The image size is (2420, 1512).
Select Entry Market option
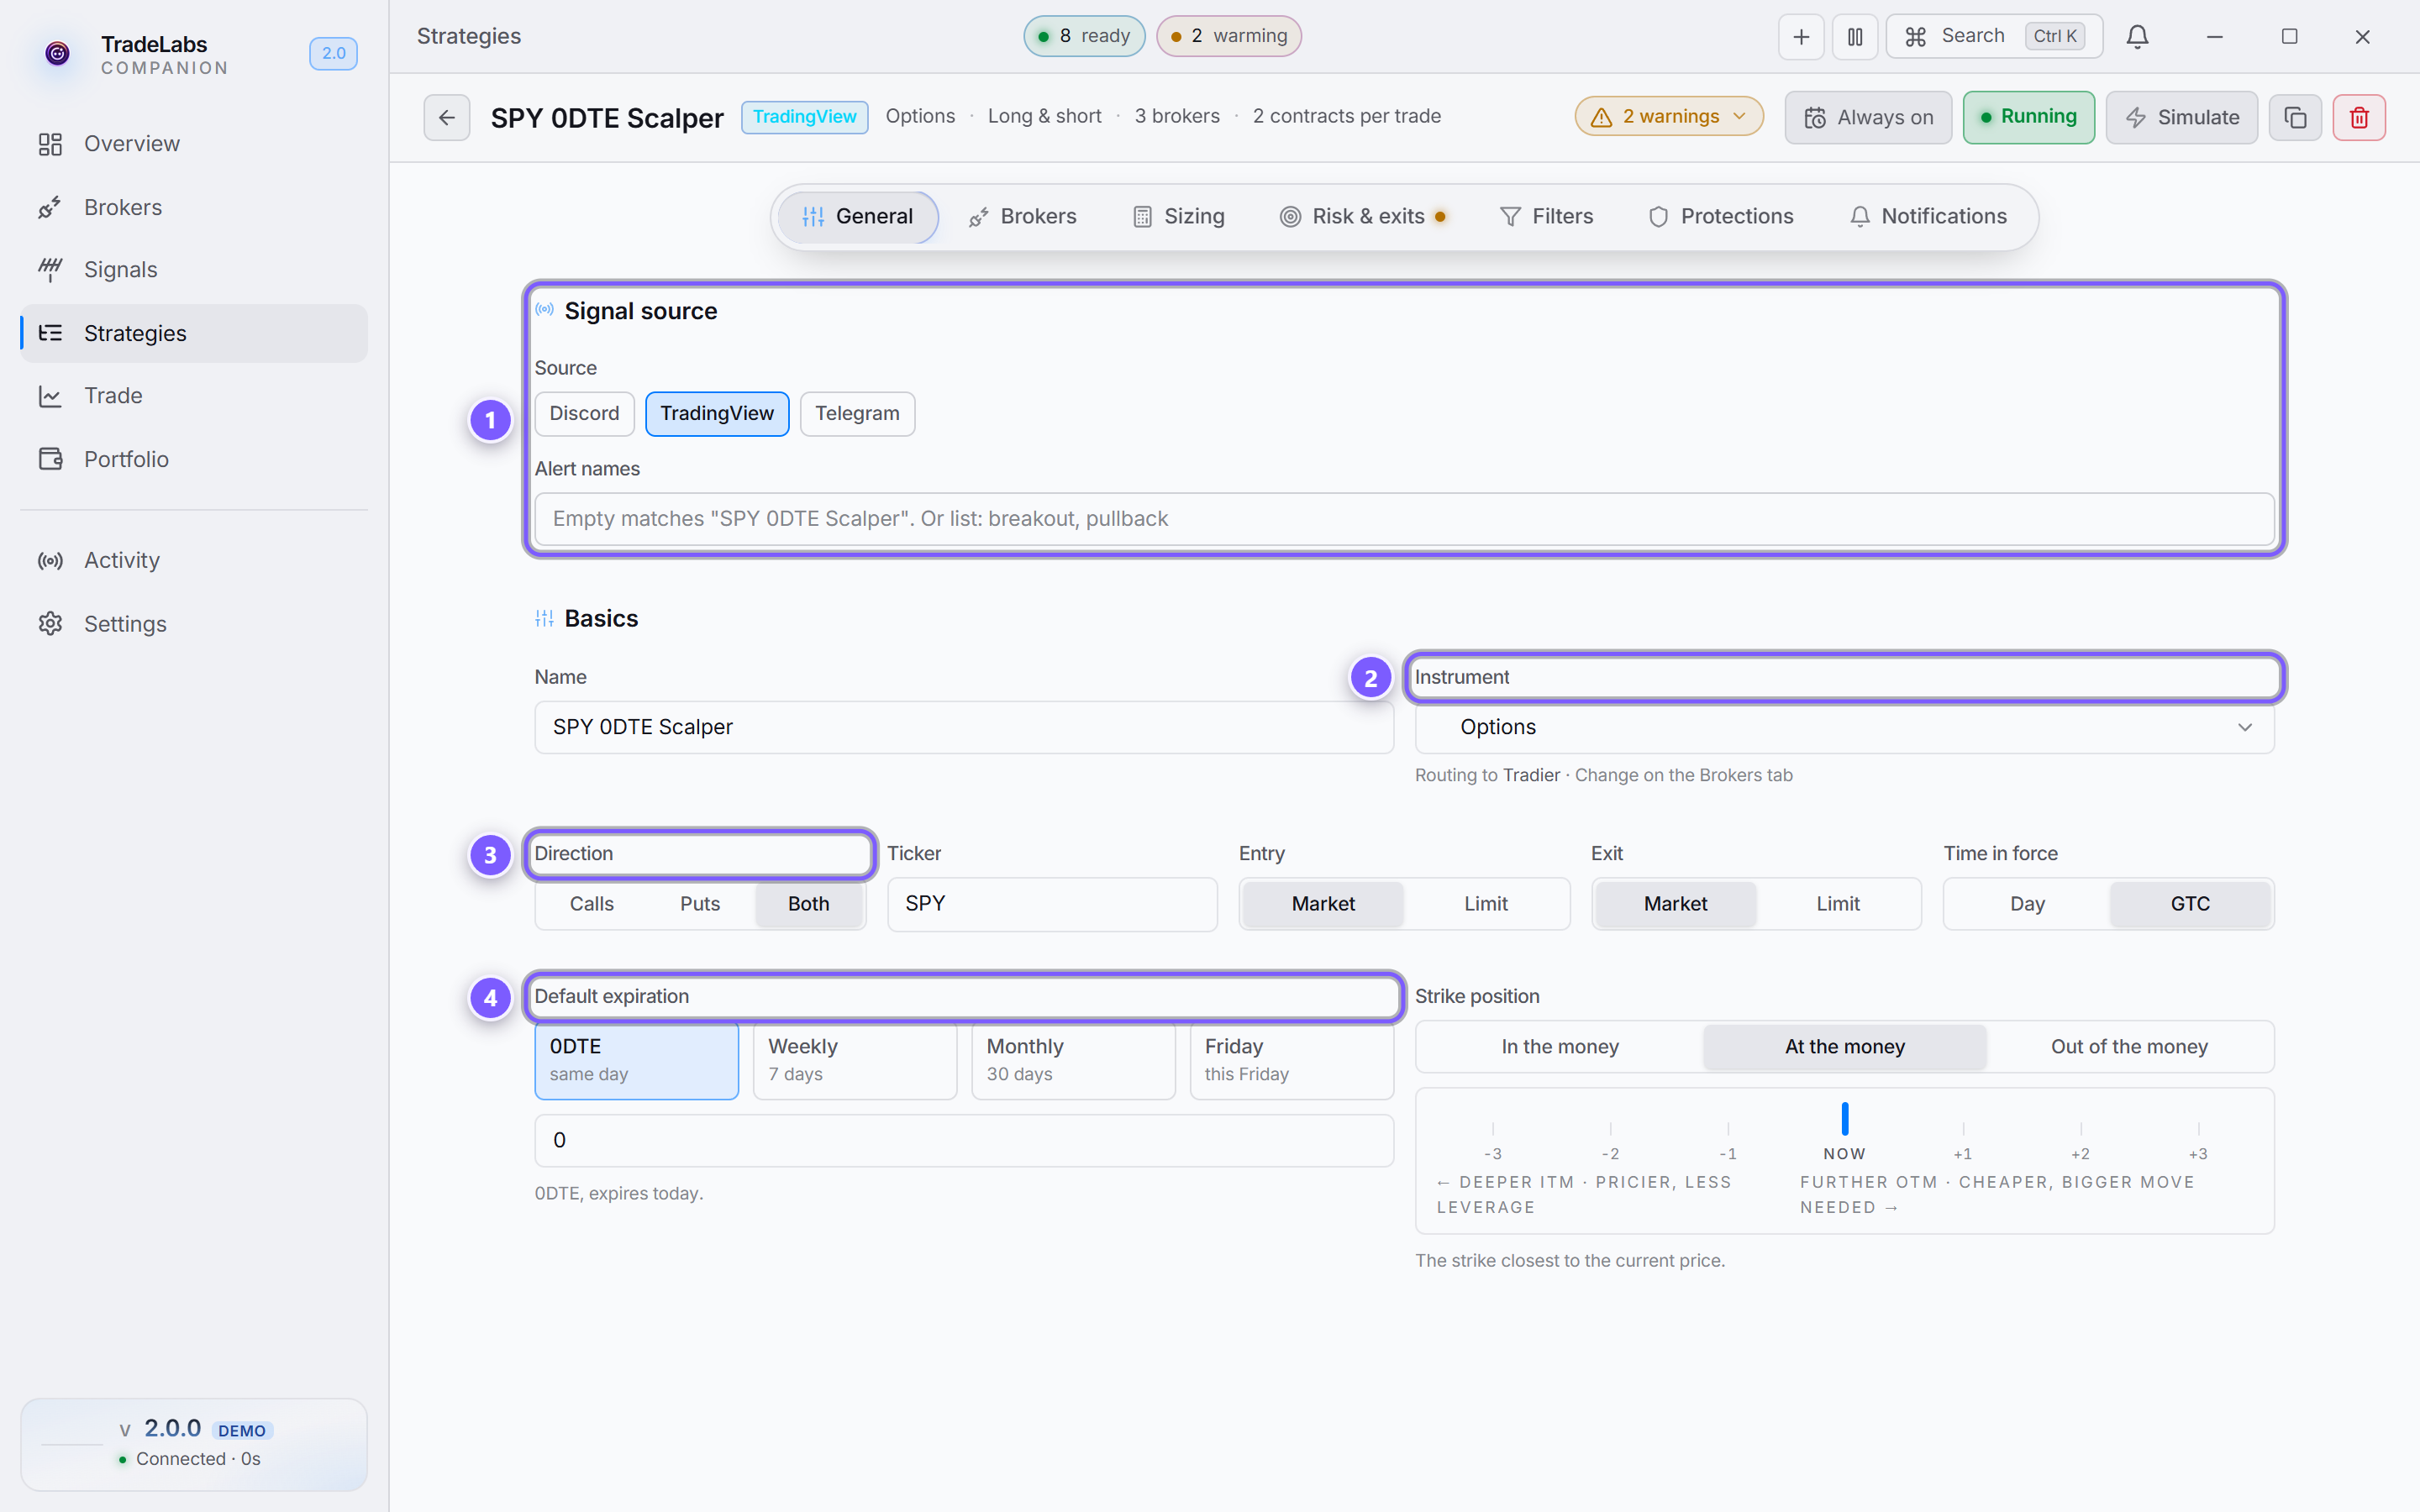(x=1323, y=903)
